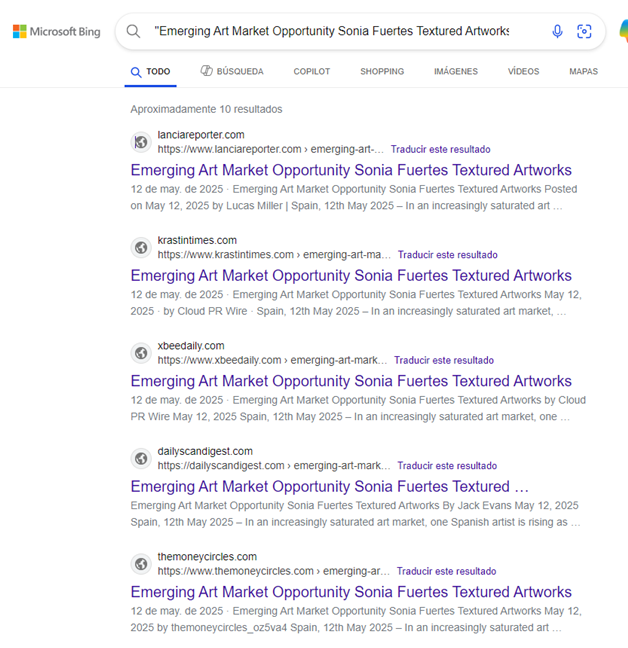
Task: Switch to the COPILOT tab
Action: [x=311, y=72]
